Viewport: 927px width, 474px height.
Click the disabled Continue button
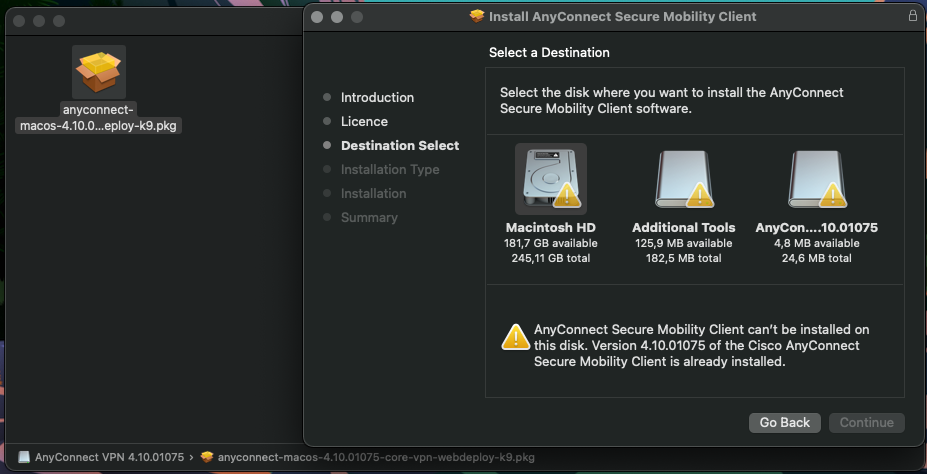pos(867,423)
